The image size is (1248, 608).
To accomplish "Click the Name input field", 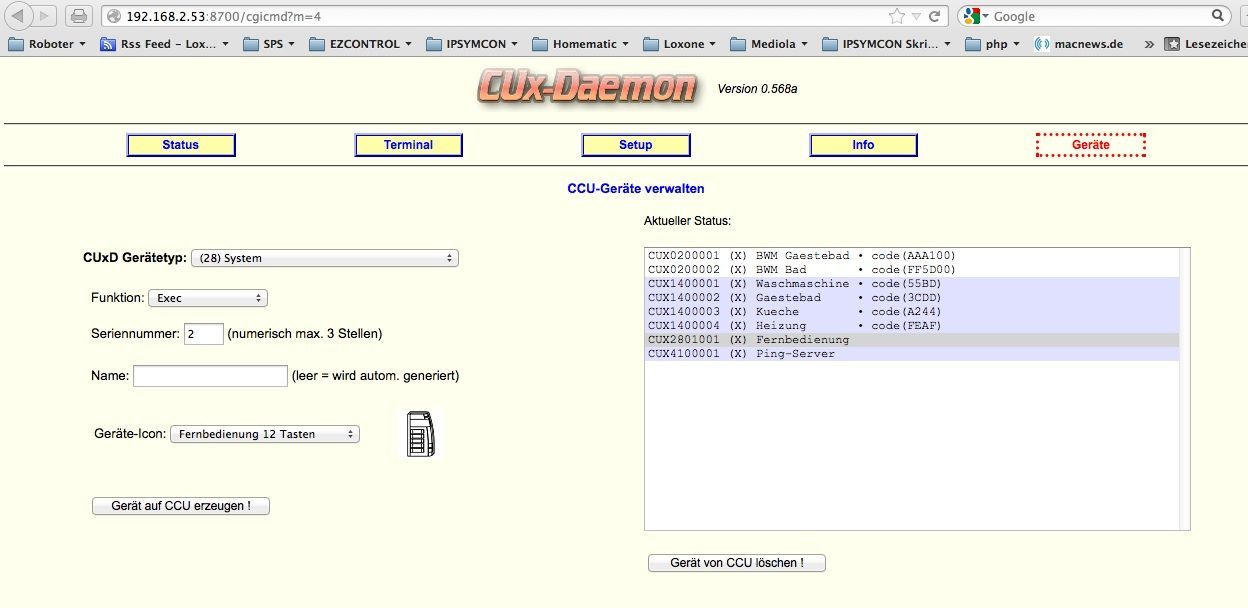I will pyautogui.click(x=210, y=376).
